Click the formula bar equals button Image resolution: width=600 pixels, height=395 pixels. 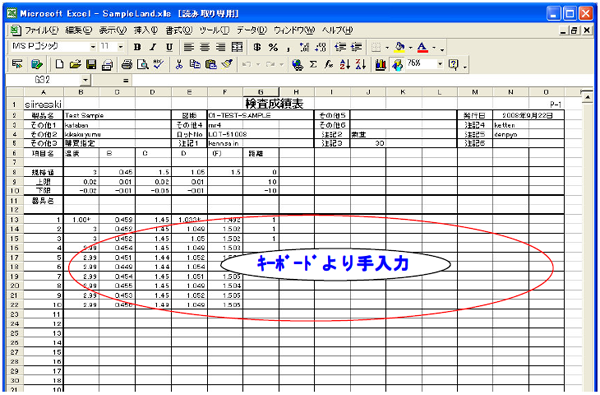(126, 80)
